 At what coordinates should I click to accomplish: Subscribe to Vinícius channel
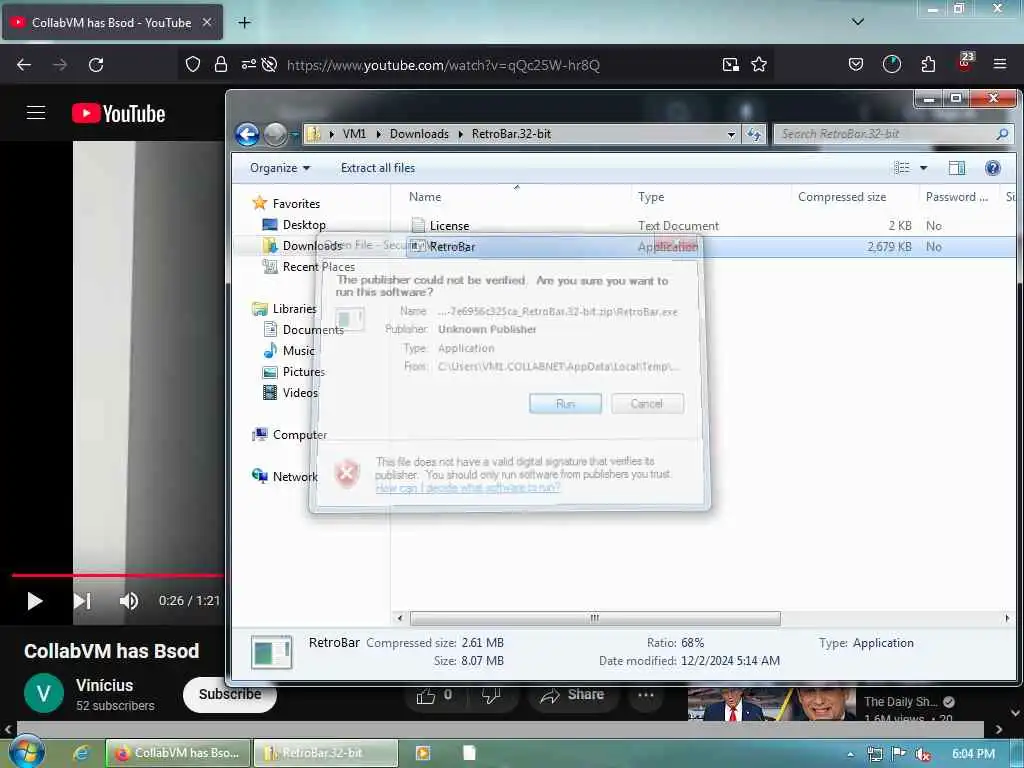point(229,694)
